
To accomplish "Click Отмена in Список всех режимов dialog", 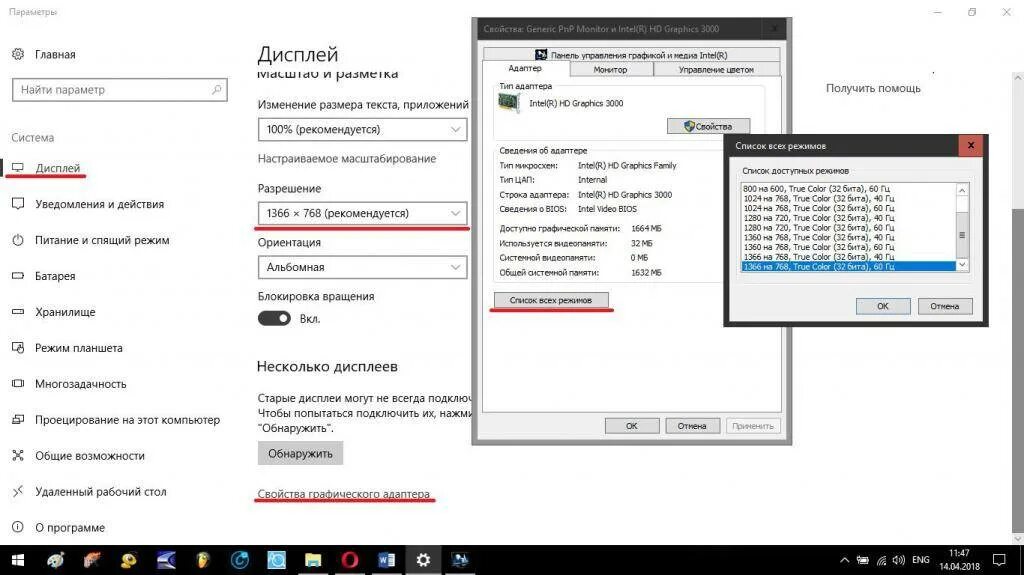I will point(945,306).
